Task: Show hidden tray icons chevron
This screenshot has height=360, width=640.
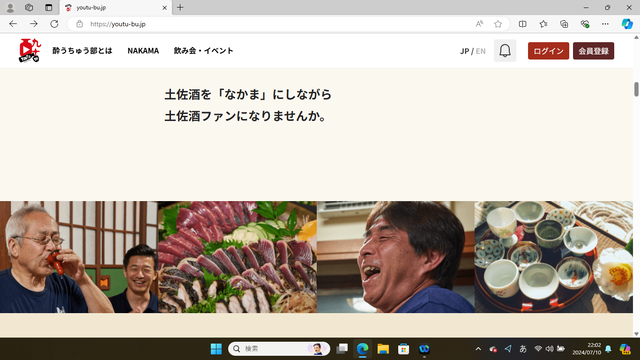Action: point(478,349)
